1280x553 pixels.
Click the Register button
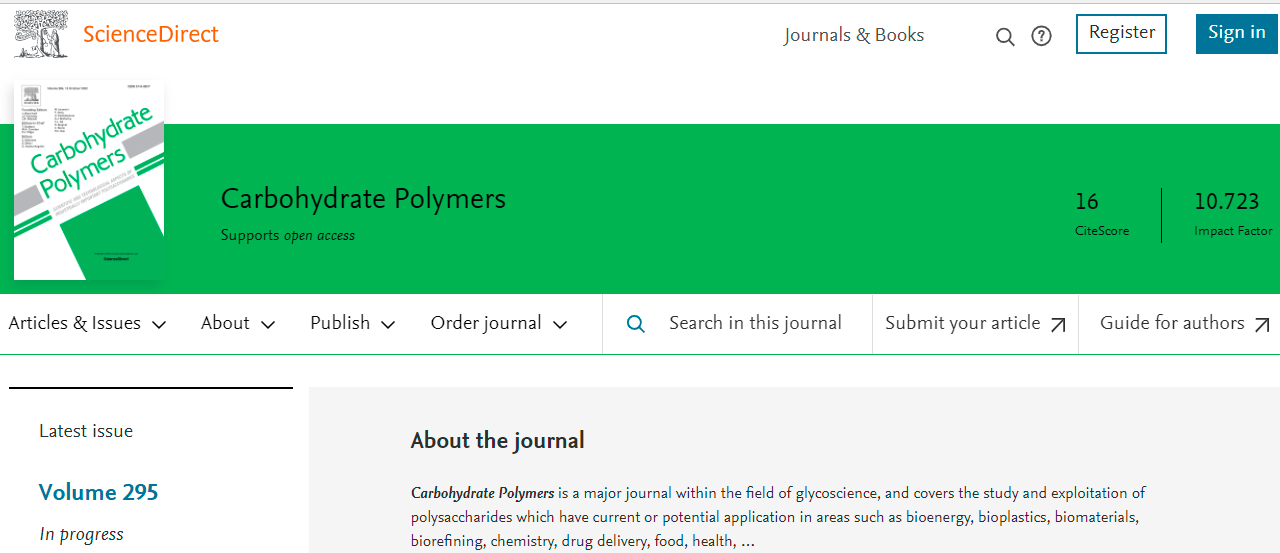point(1121,33)
